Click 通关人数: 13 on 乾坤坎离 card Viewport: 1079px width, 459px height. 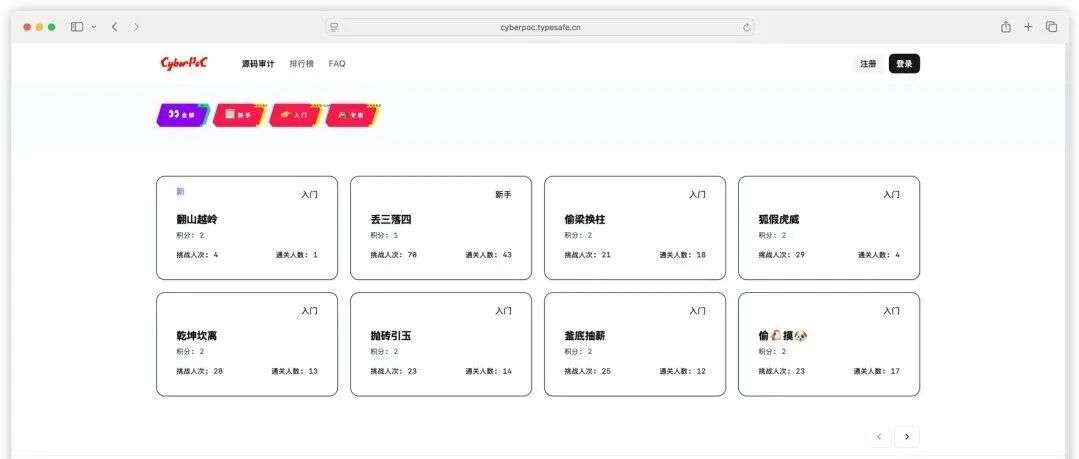295,372
